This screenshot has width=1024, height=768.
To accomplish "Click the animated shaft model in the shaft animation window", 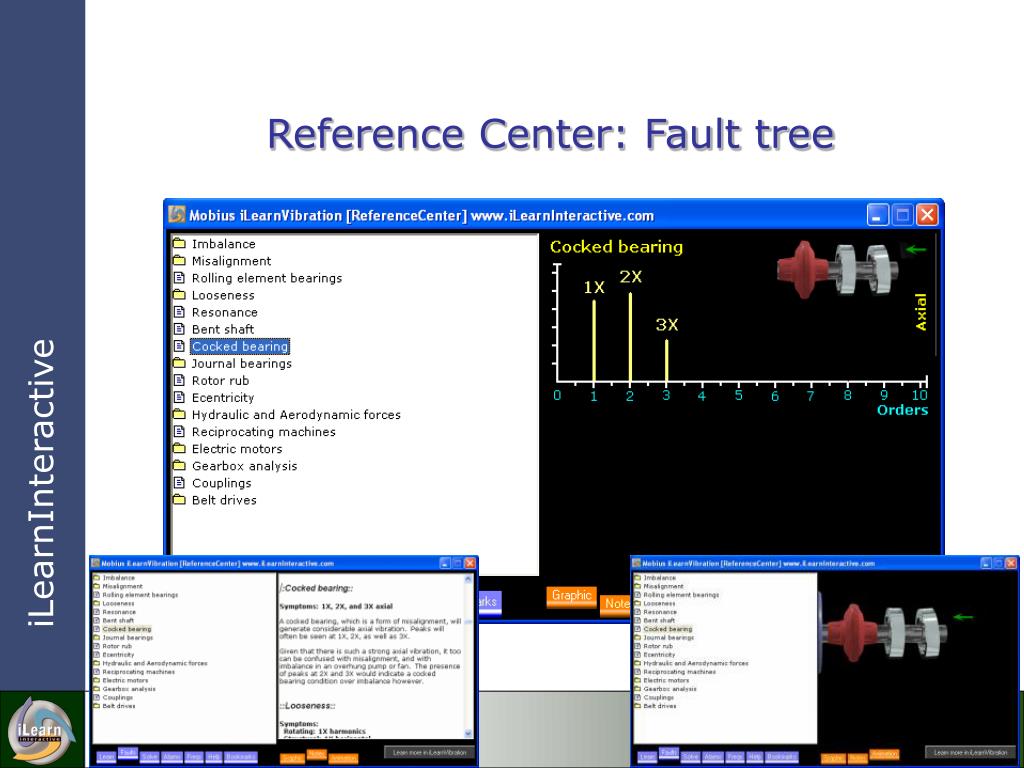I will pyautogui.click(x=883, y=632).
